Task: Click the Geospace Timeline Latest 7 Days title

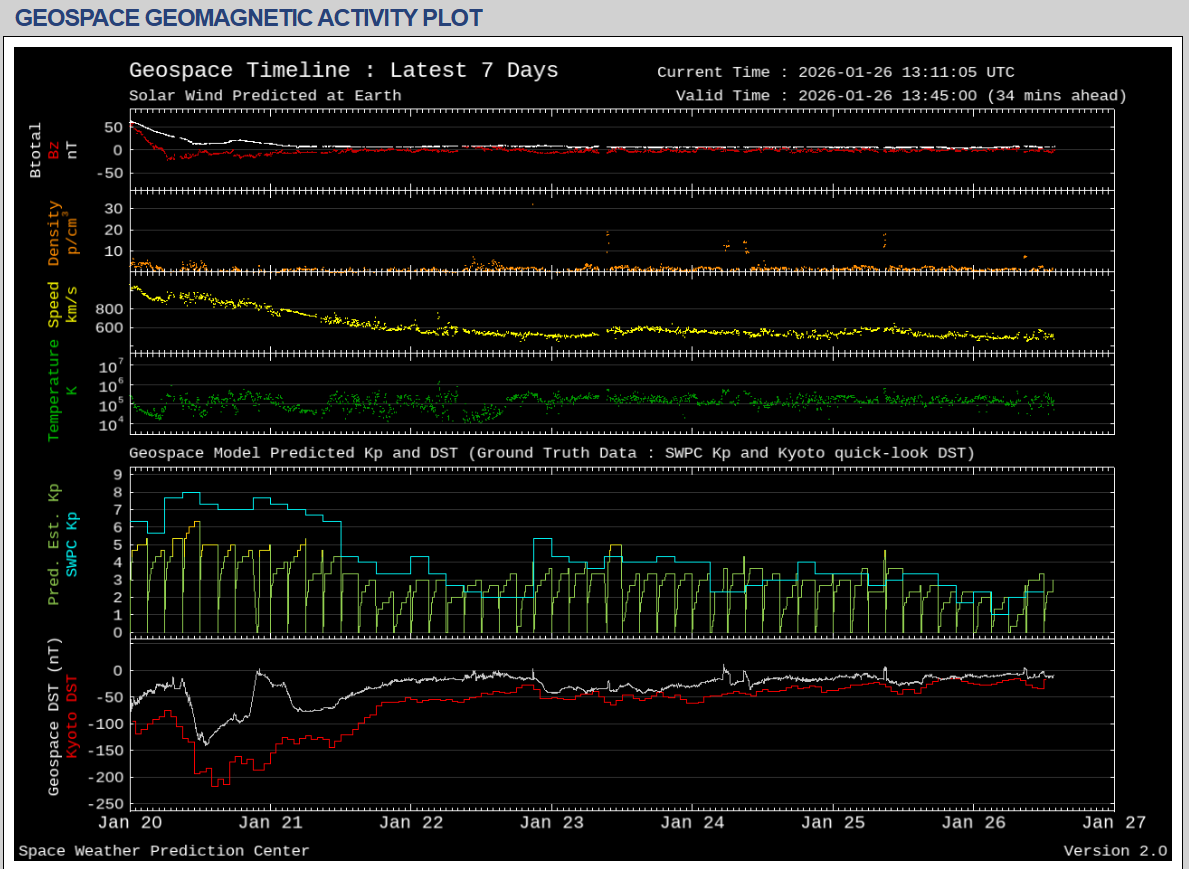Action: click(x=343, y=71)
